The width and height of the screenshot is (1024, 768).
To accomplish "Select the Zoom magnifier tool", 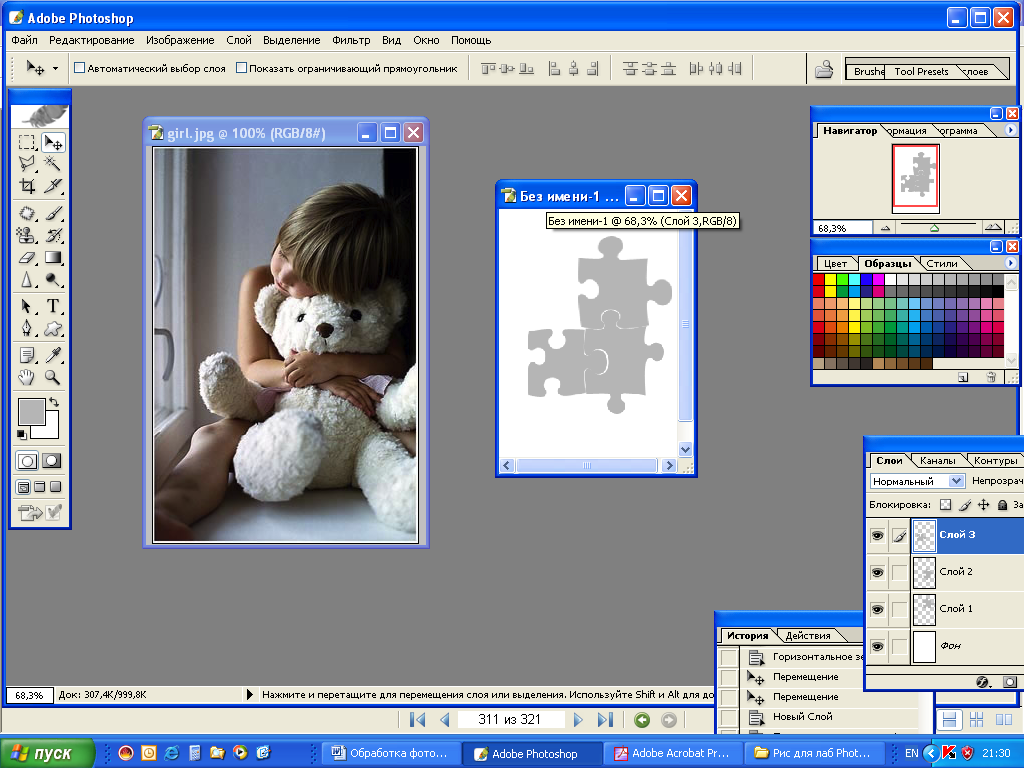I will click(x=52, y=377).
